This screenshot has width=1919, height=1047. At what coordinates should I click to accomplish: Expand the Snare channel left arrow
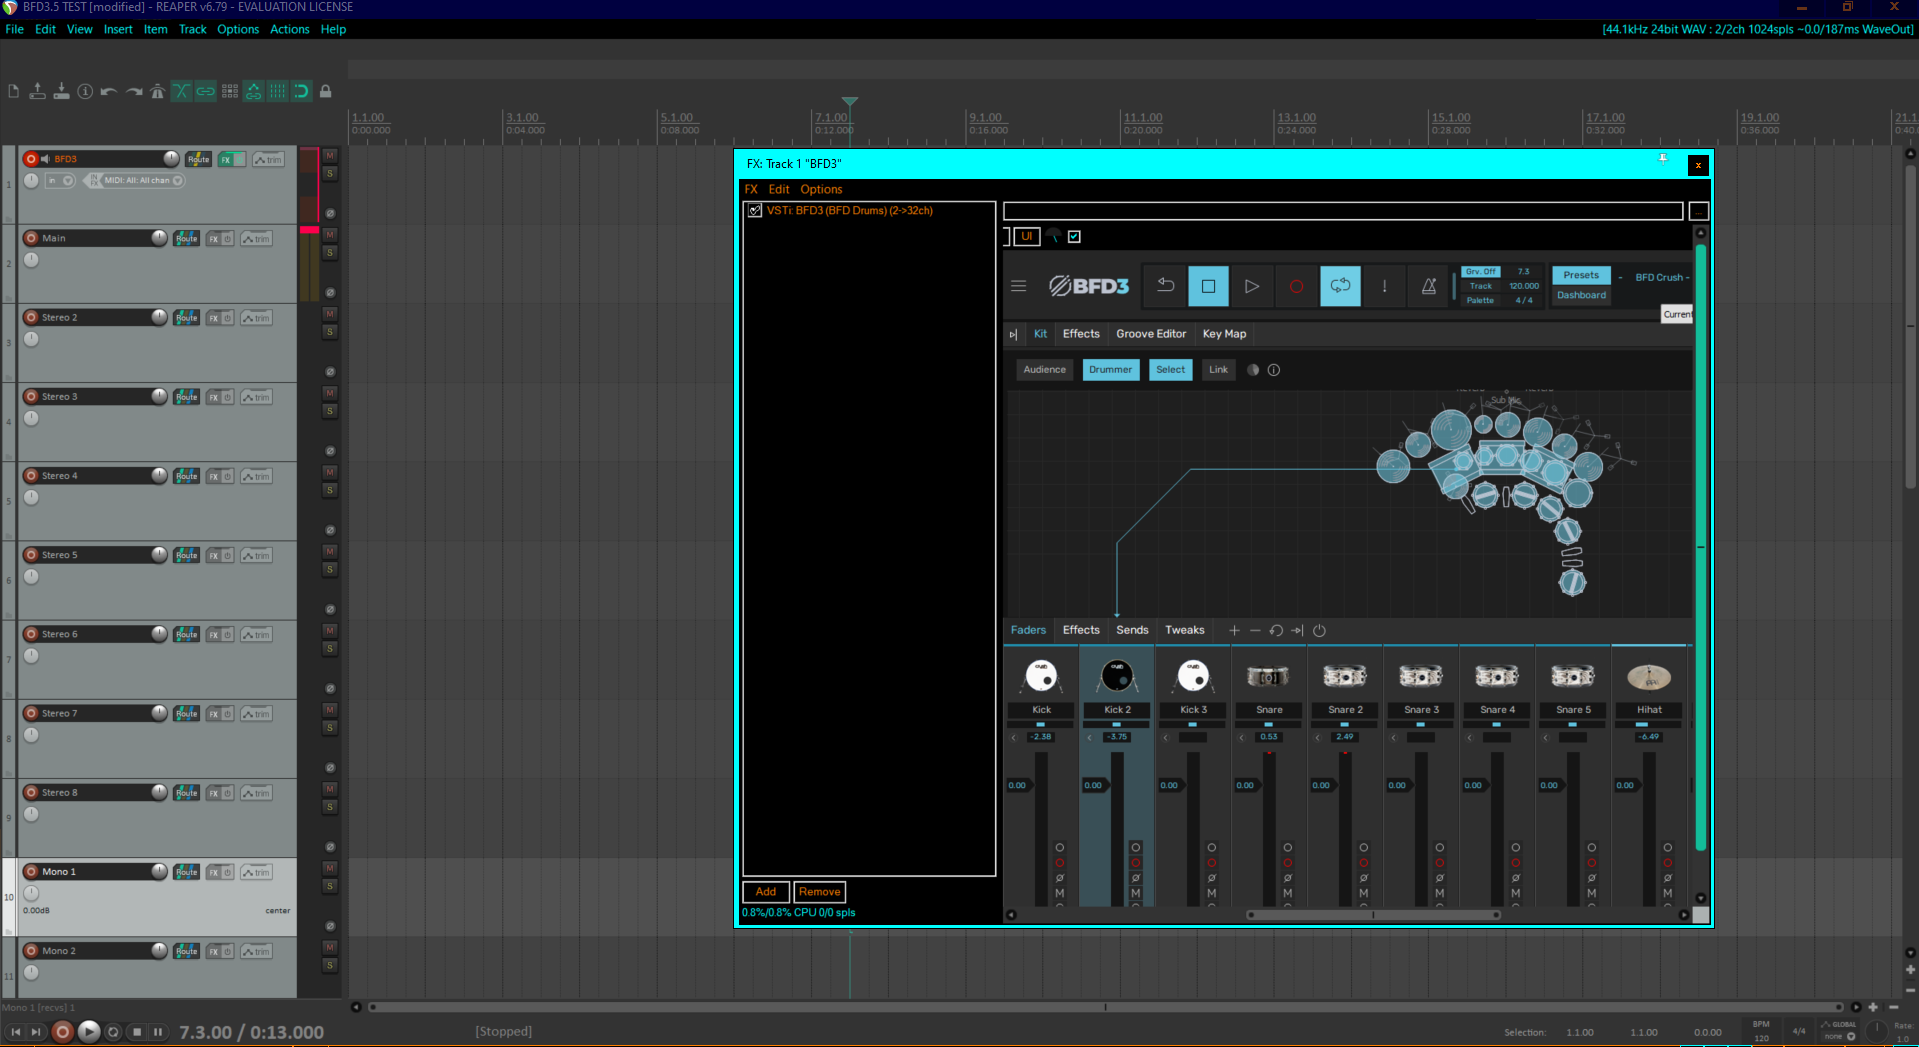(1241, 737)
